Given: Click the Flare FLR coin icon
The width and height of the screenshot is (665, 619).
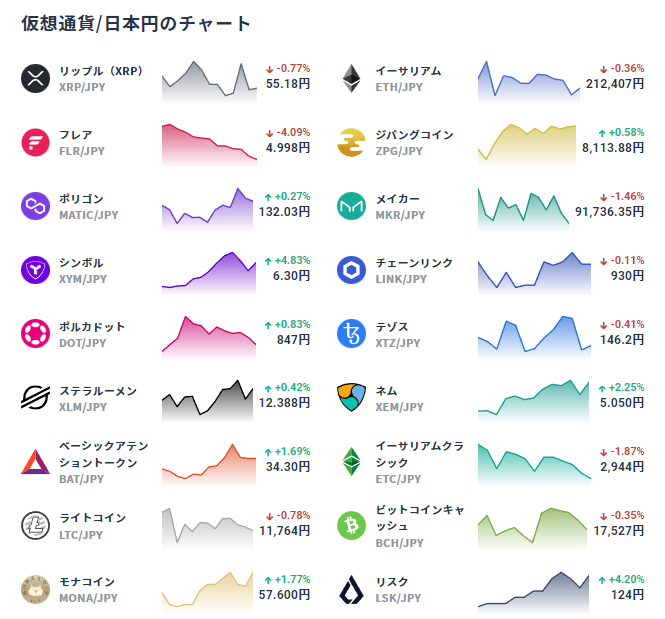Looking at the screenshot, I should 35,142.
